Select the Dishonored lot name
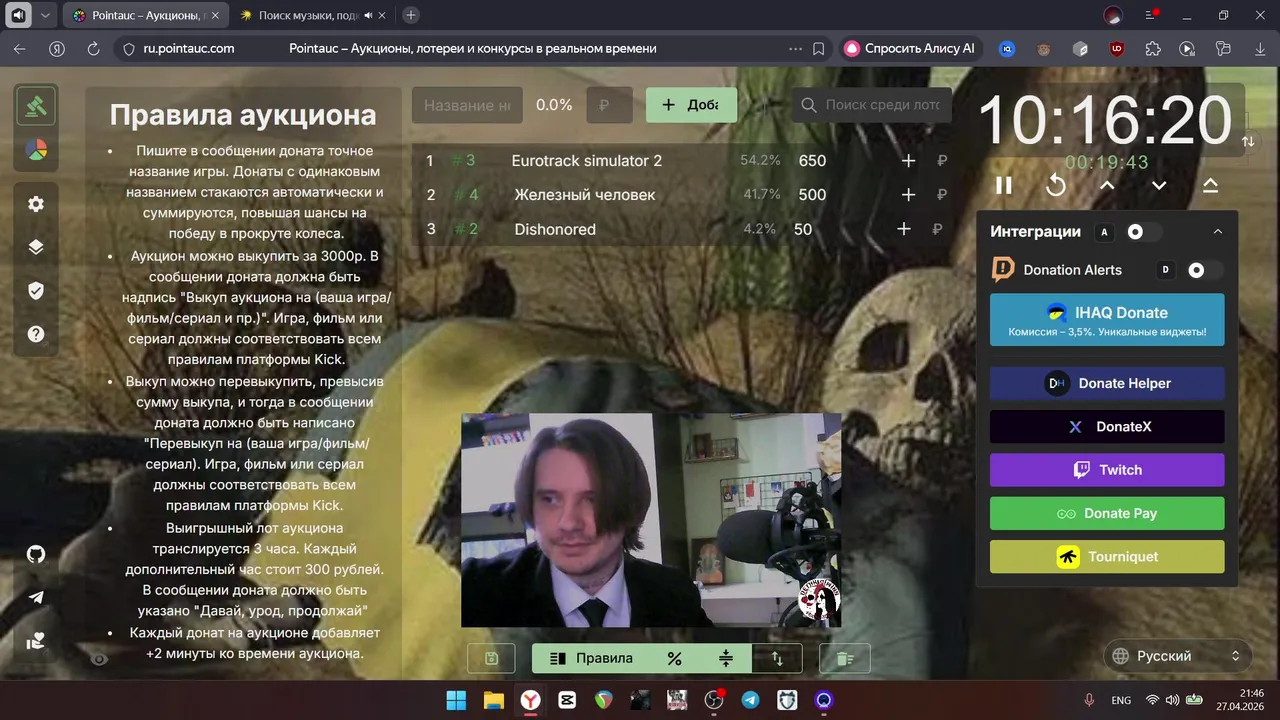This screenshot has height=720, width=1280. (555, 229)
